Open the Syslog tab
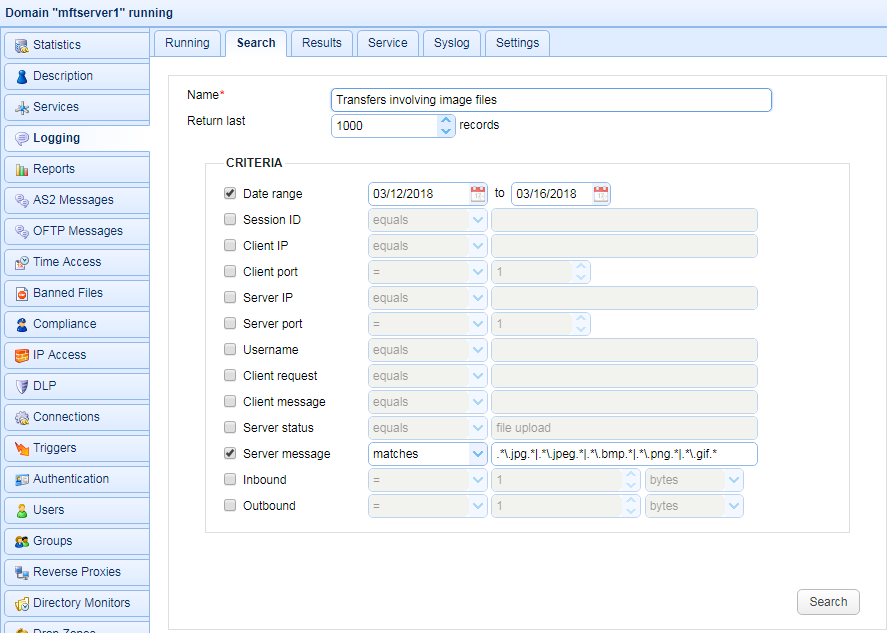Image resolution: width=887 pixels, height=633 pixels. (451, 43)
